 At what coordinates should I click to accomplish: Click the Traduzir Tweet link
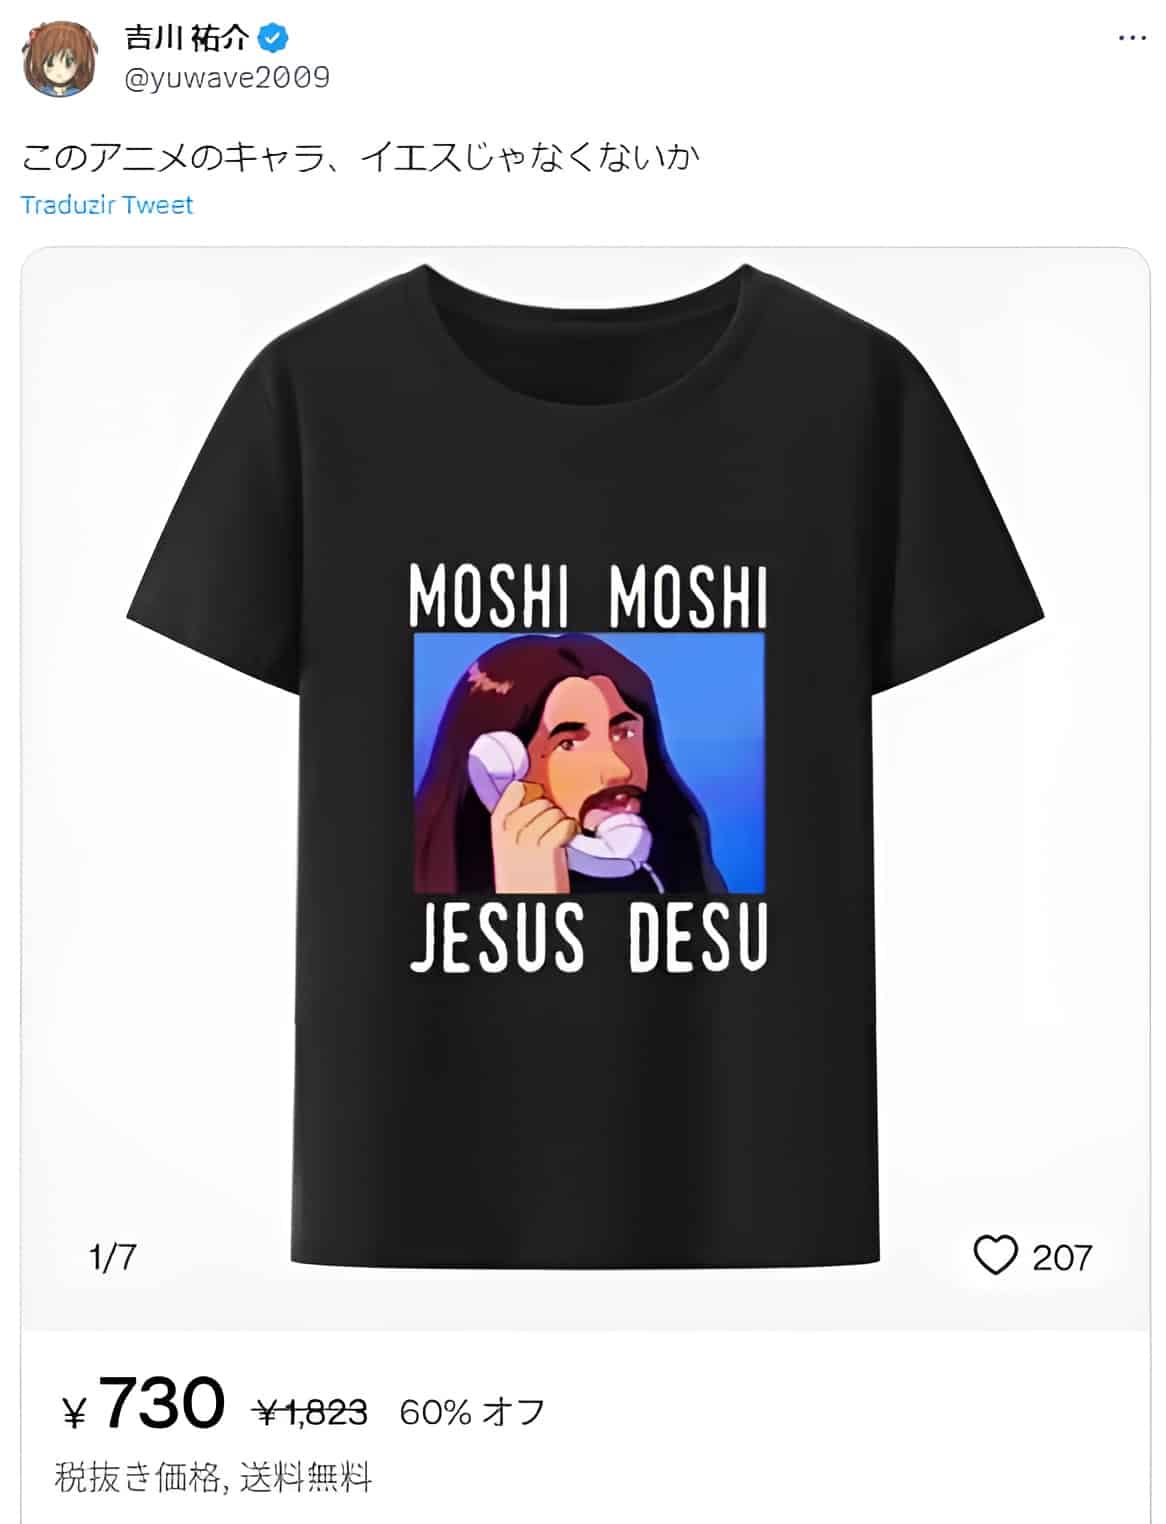(x=107, y=205)
